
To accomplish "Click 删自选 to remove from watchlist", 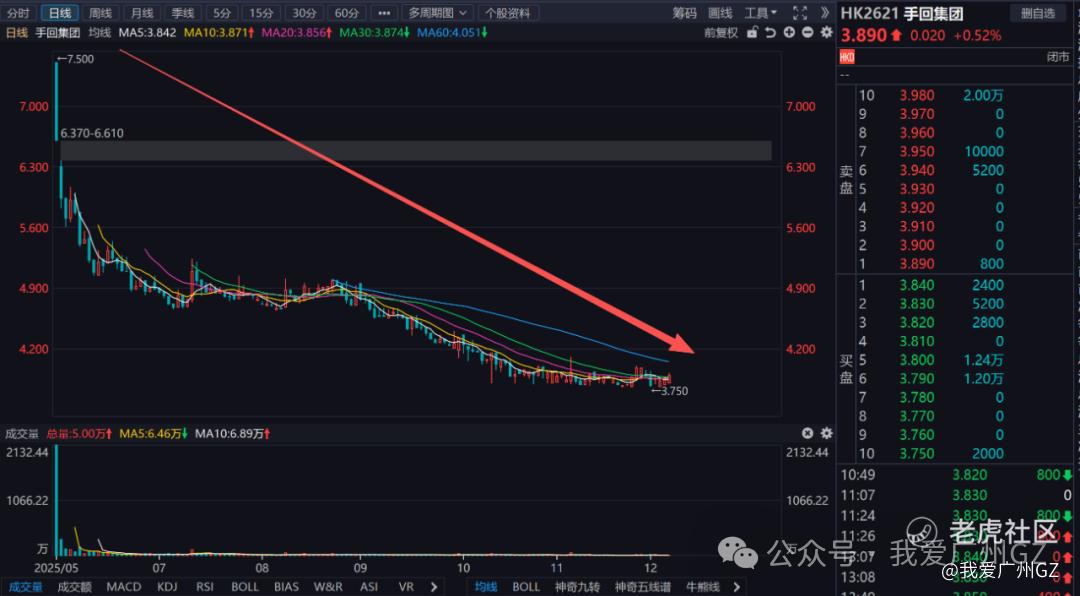I will tap(1037, 12).
